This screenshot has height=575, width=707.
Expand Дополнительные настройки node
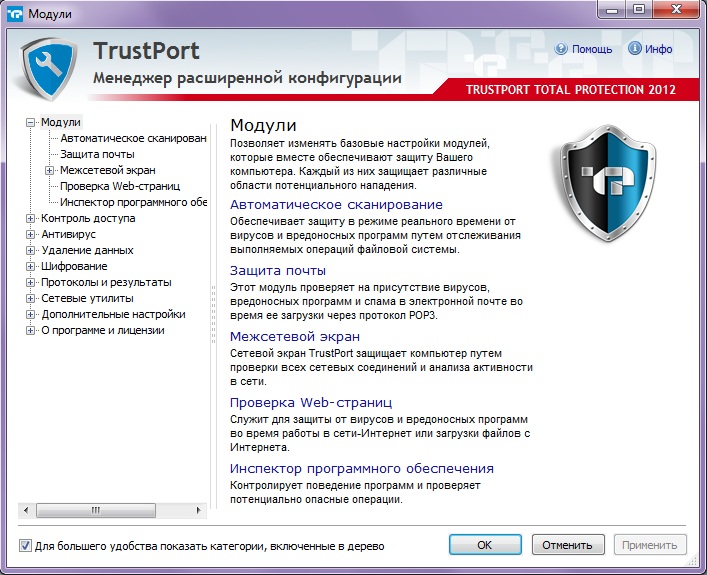30,314
